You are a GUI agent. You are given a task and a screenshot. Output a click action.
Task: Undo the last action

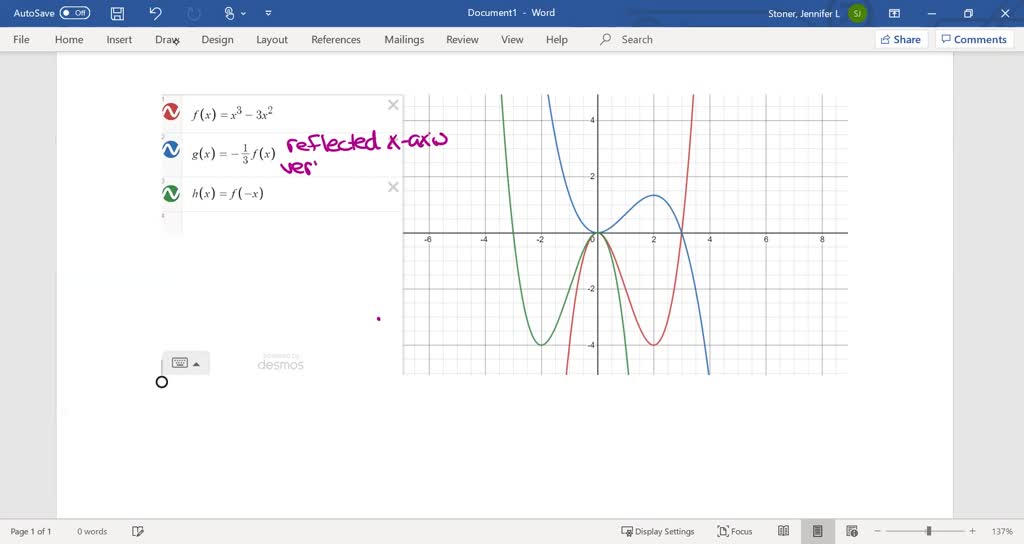[x=155, y=13]
